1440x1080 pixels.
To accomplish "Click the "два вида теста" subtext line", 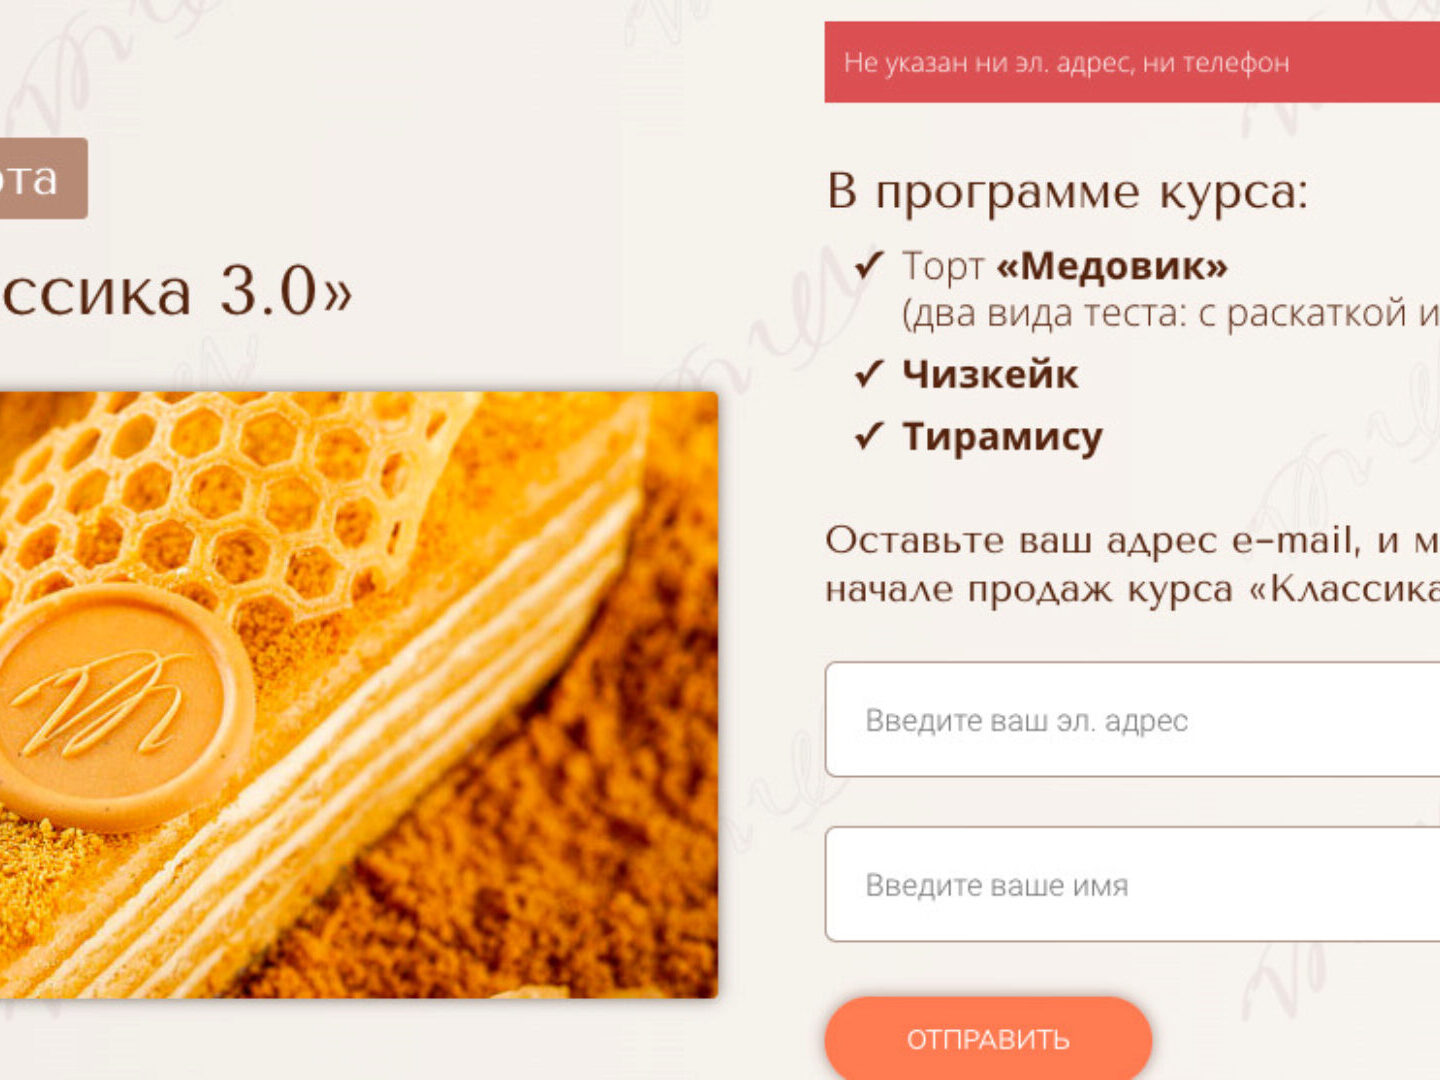I will [1171, 314].
